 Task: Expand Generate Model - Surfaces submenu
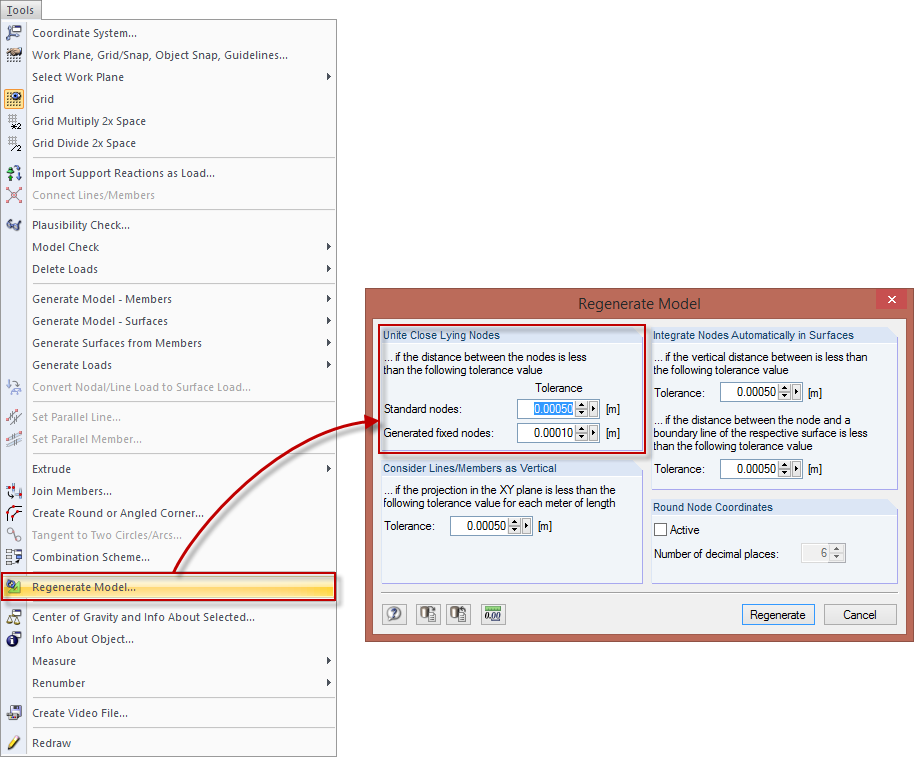click(x=329, y=321)
